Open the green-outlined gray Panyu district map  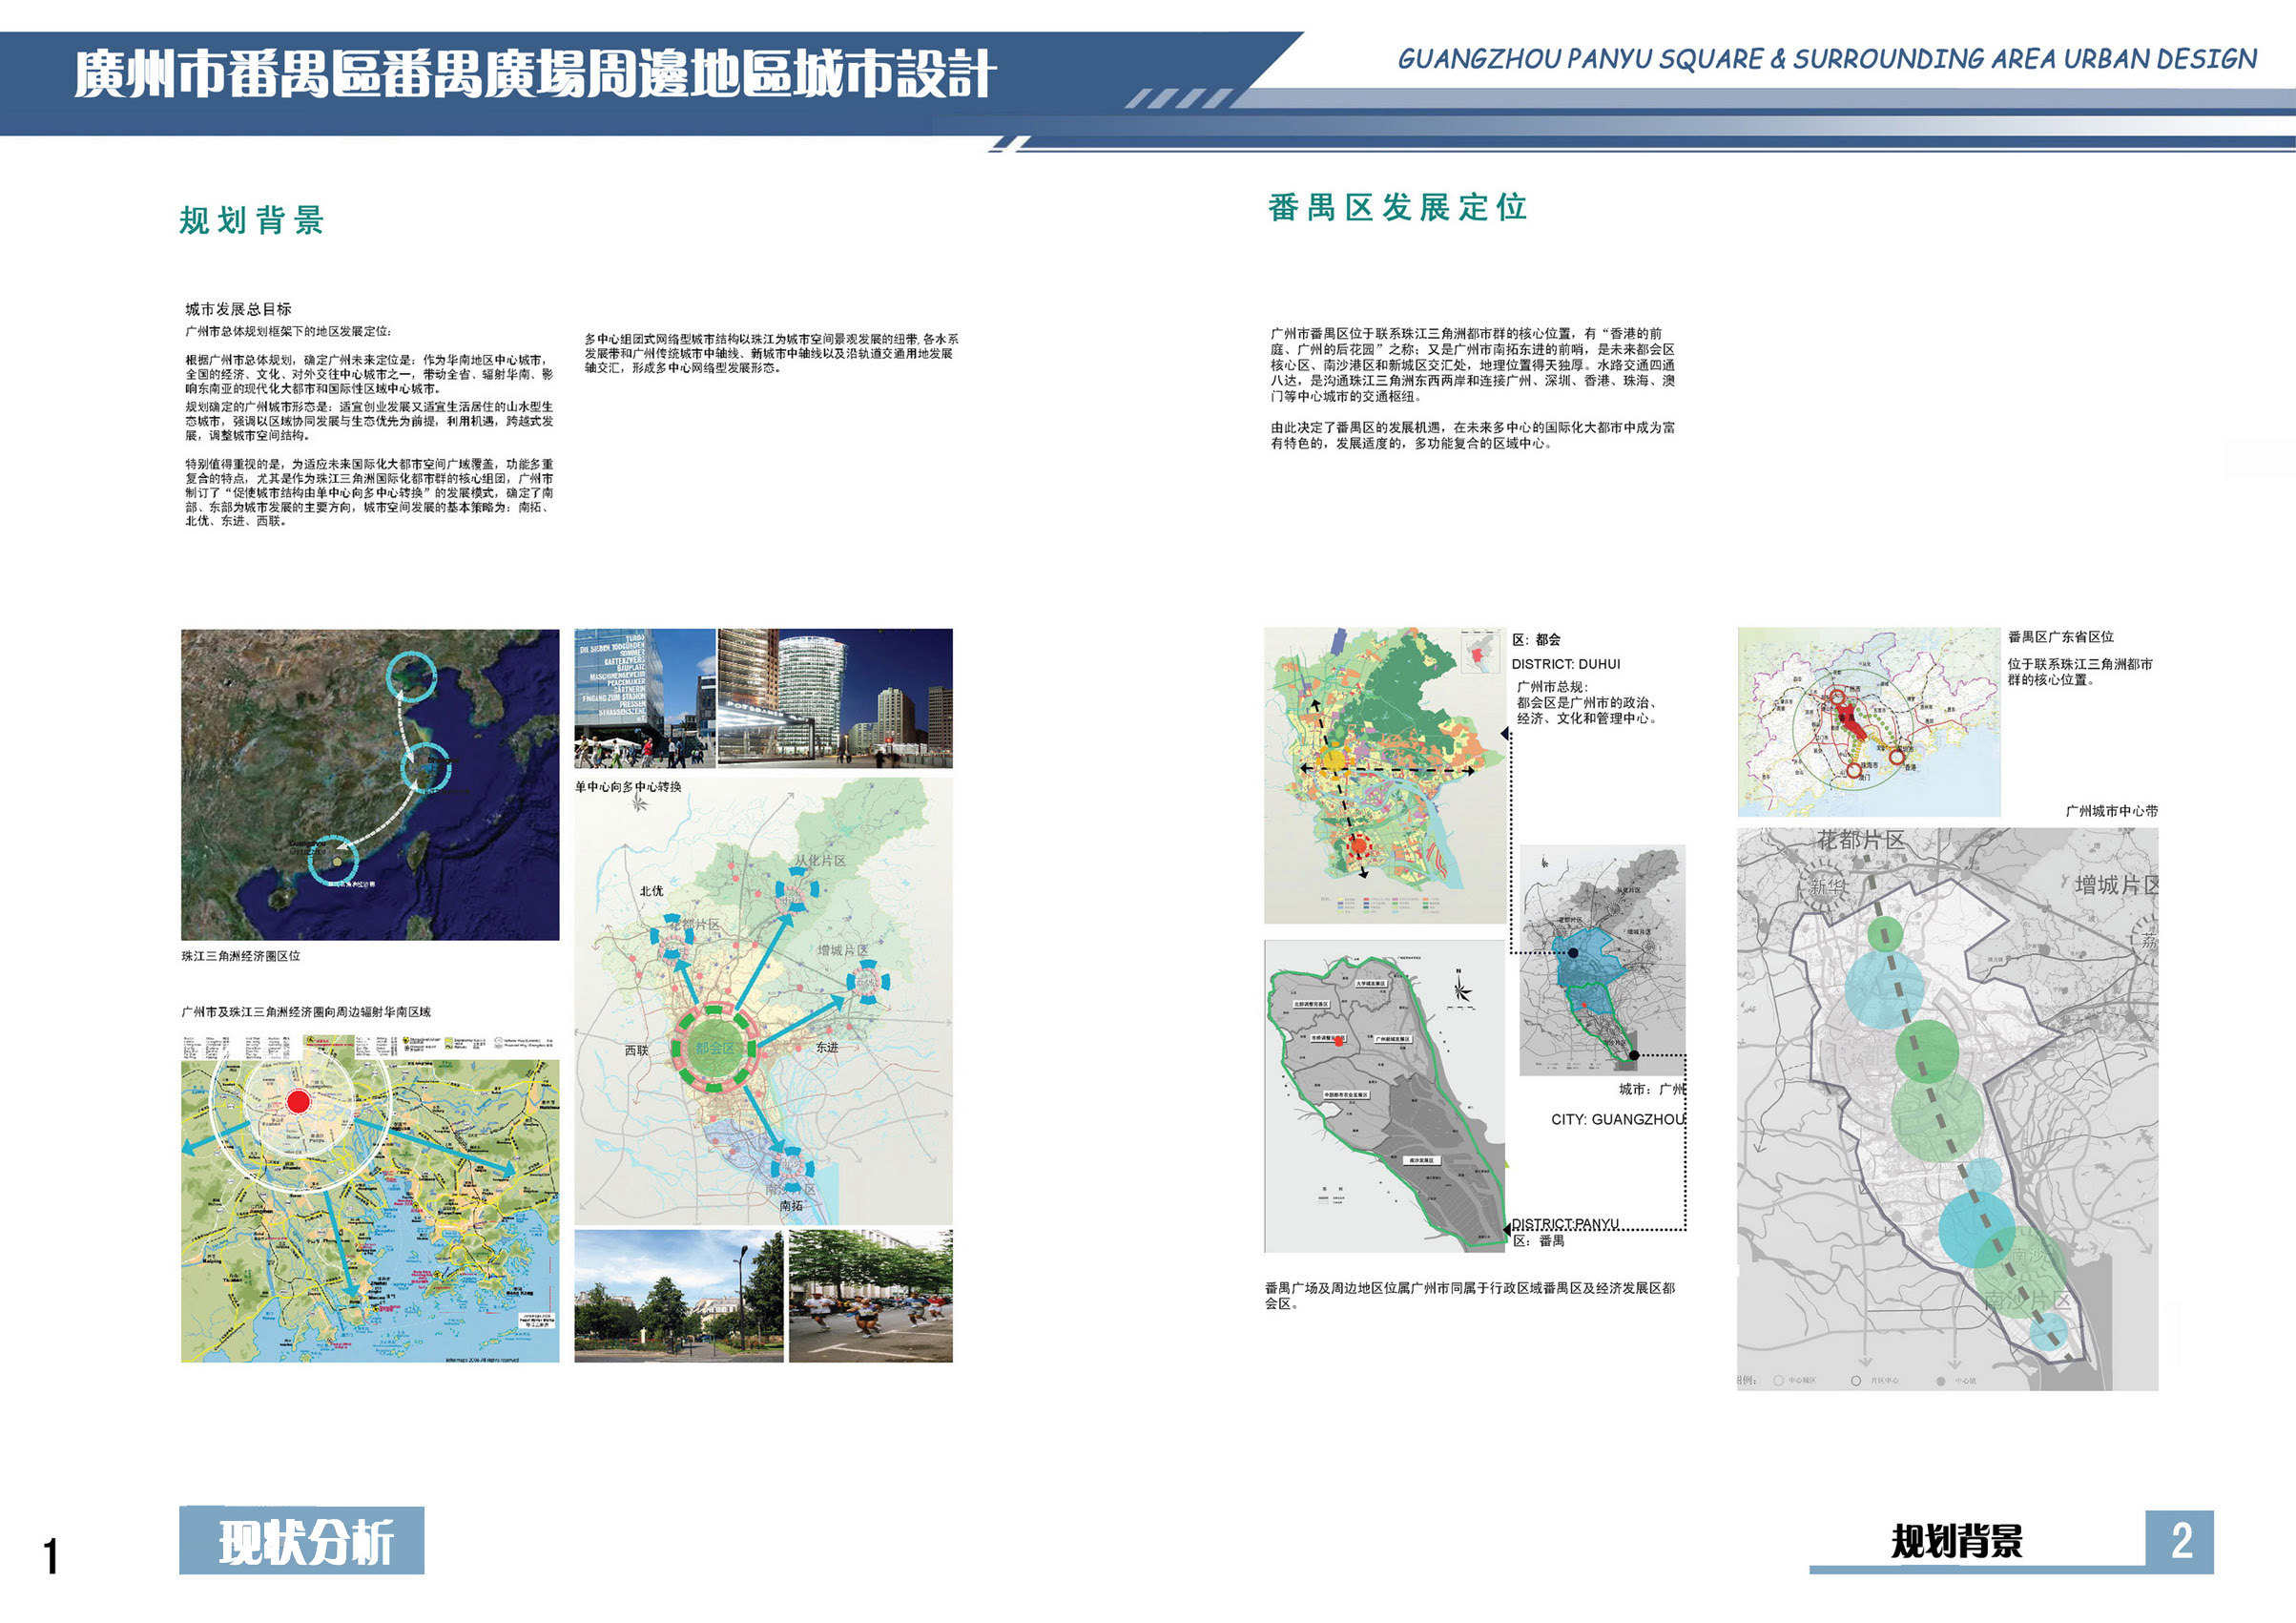[x=1385, y=1096]
